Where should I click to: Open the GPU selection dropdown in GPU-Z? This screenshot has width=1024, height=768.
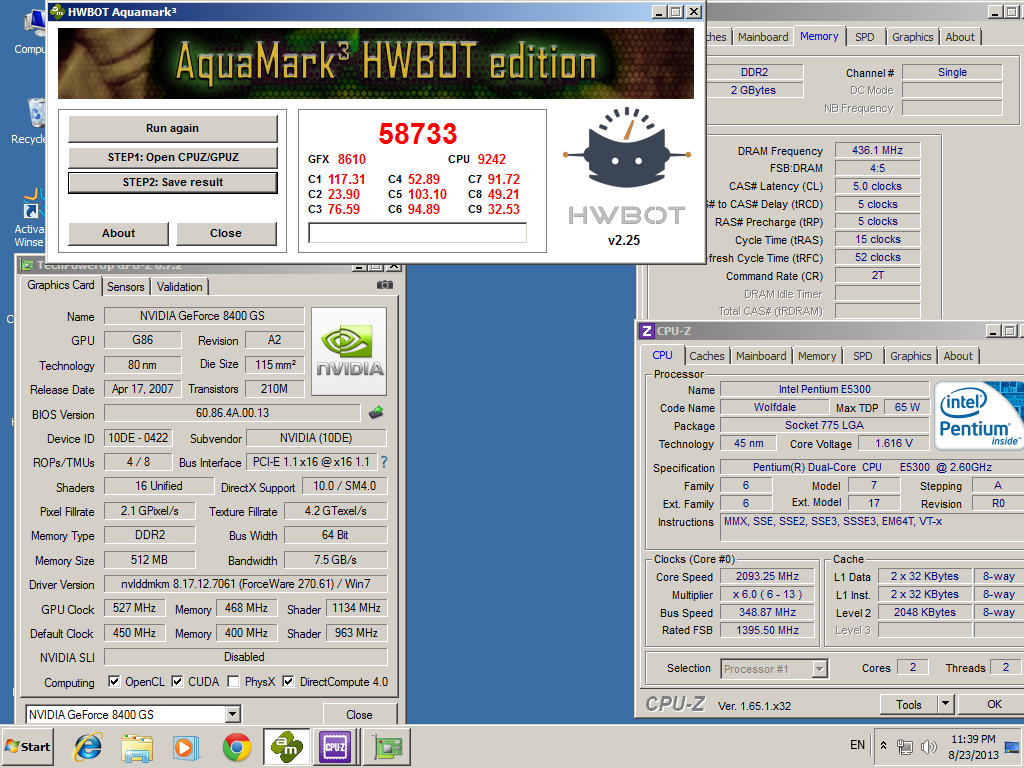coord(232,714)
